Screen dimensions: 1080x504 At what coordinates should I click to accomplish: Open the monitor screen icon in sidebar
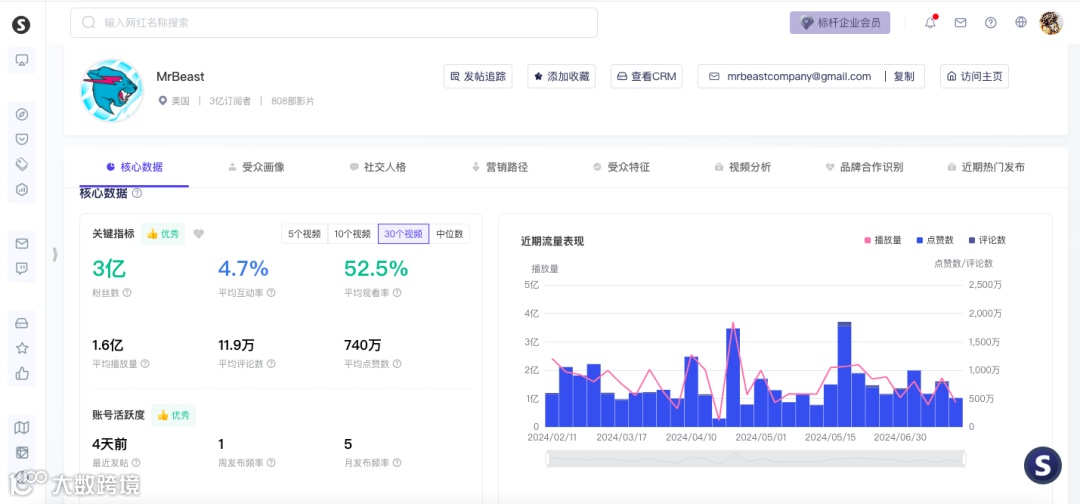point(21,60)
